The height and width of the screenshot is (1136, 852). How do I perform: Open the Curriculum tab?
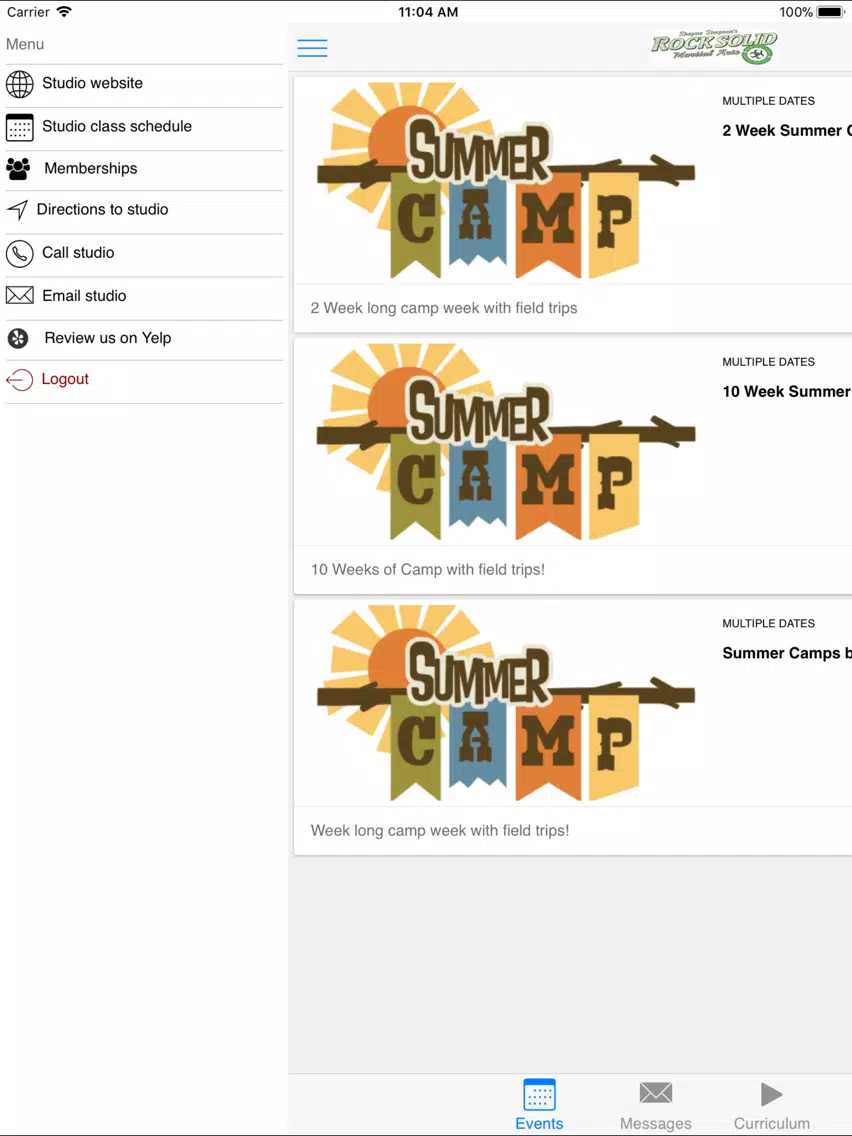coord(772,1105)
